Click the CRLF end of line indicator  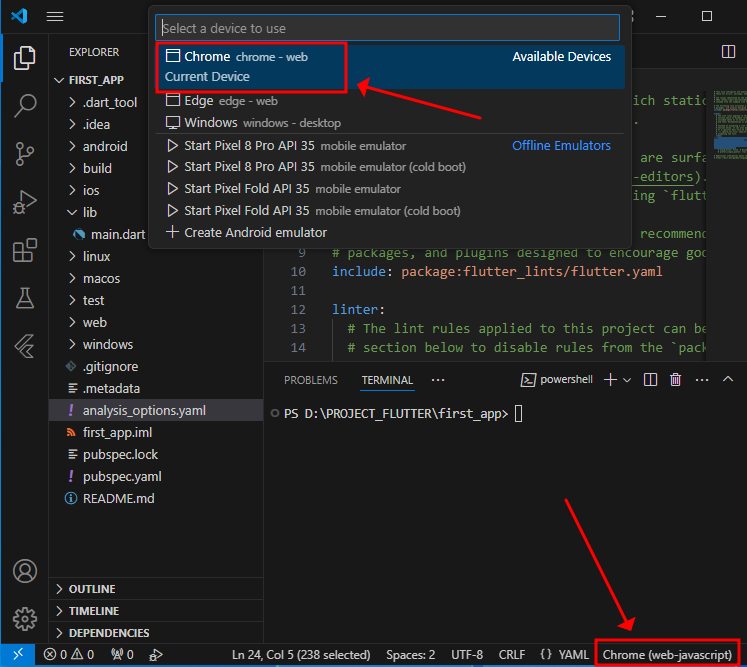(x=512, y=655)
